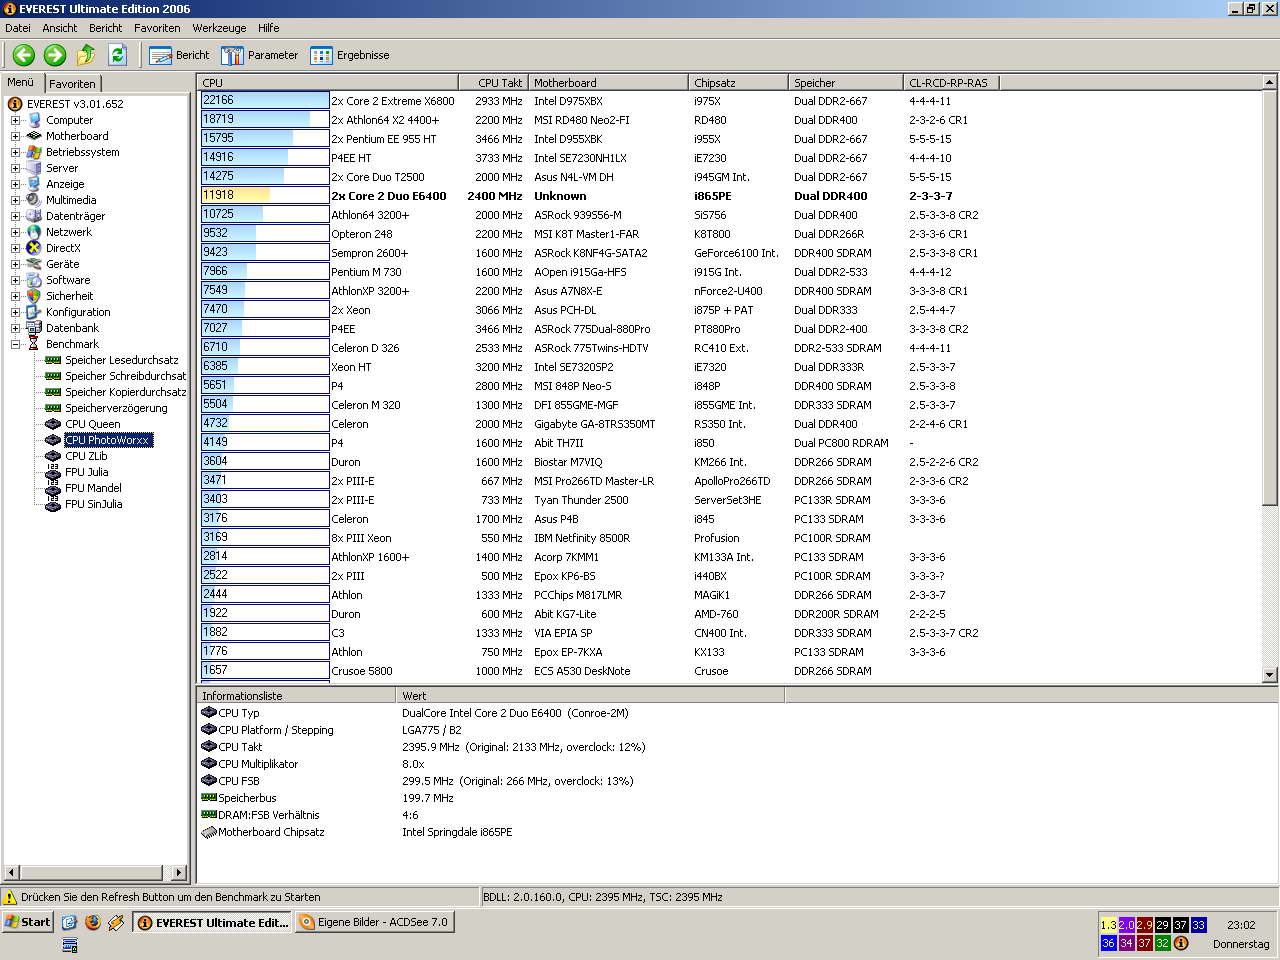The height and width of the screenshot is (960, 1280).
Task: Go forward with the green right arrow
Action: 55,55
